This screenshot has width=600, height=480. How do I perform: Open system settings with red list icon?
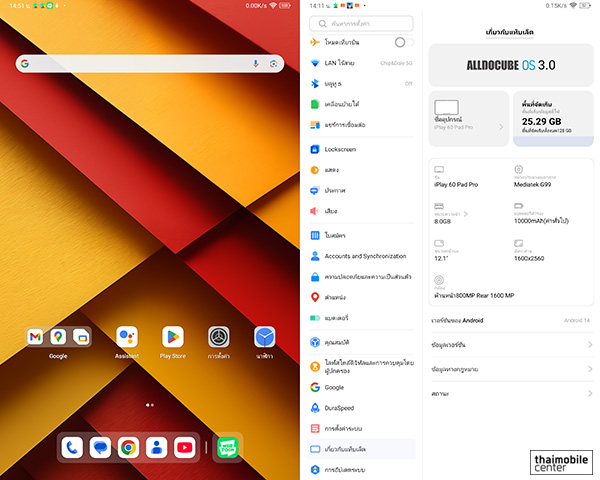click(361, 428)
